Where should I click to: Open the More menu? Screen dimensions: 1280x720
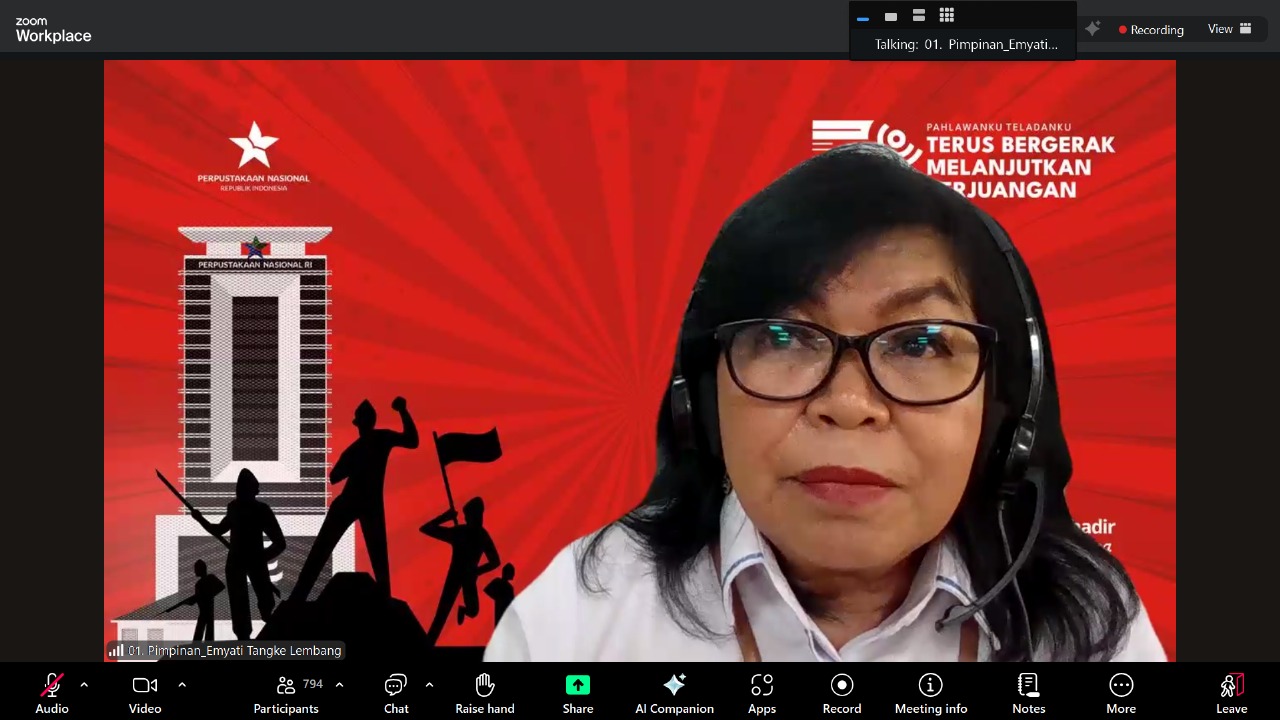pos(1121,692)
